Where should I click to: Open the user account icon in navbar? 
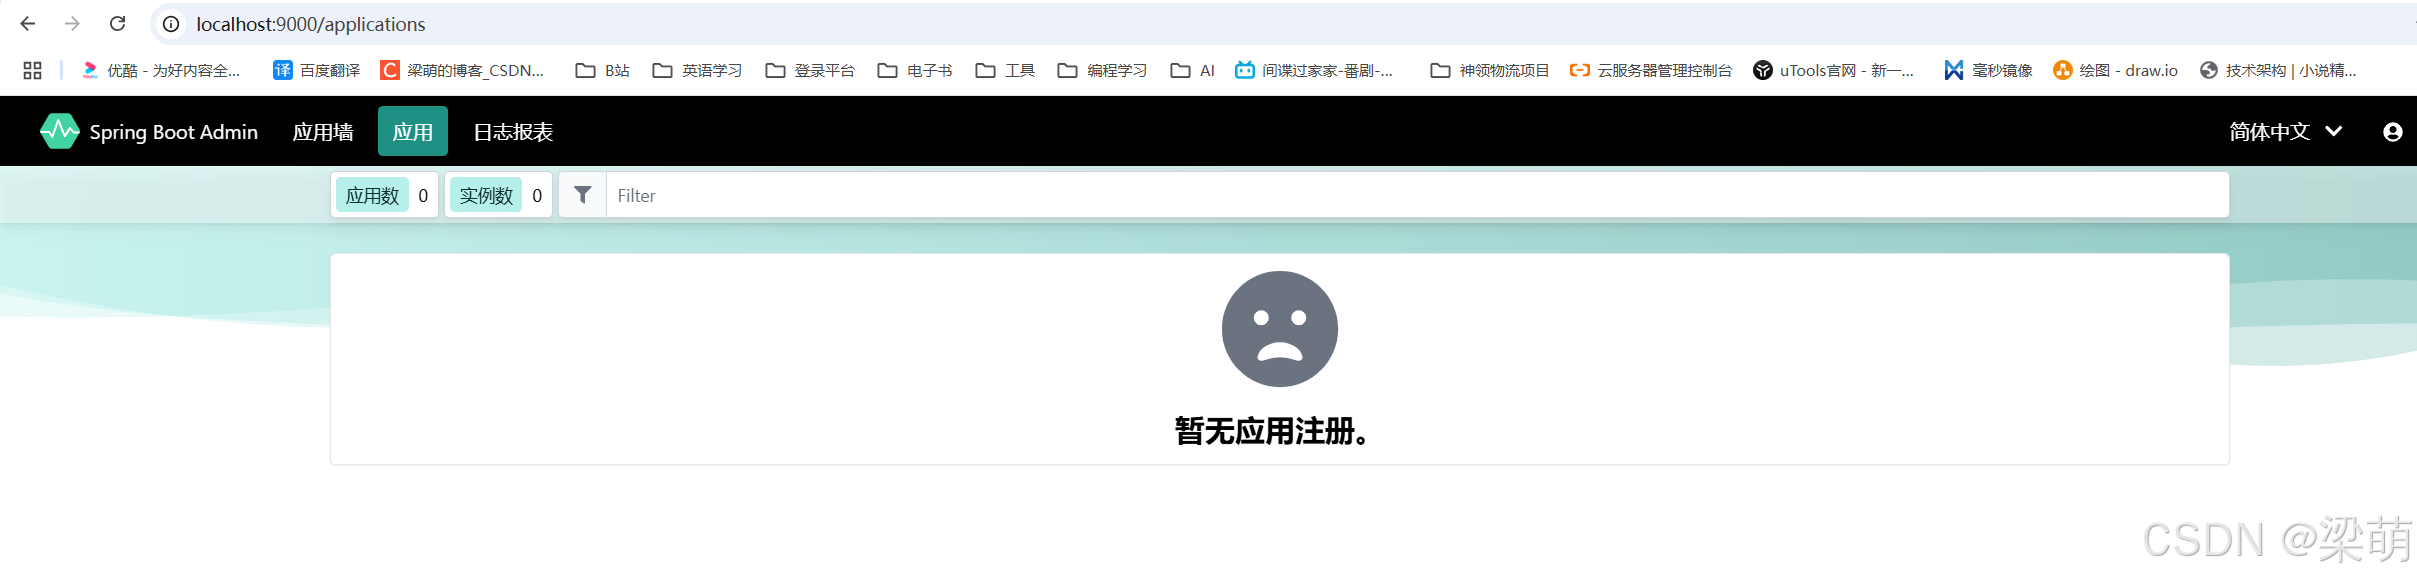pyautogui.click(x=2392, y=132)
